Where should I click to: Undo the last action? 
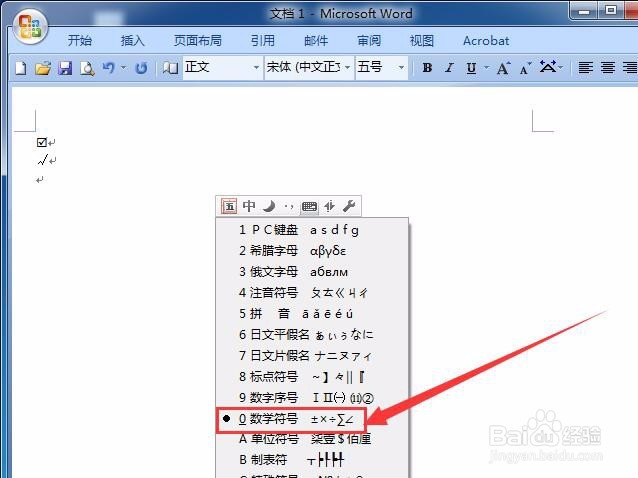pos(109,68)
